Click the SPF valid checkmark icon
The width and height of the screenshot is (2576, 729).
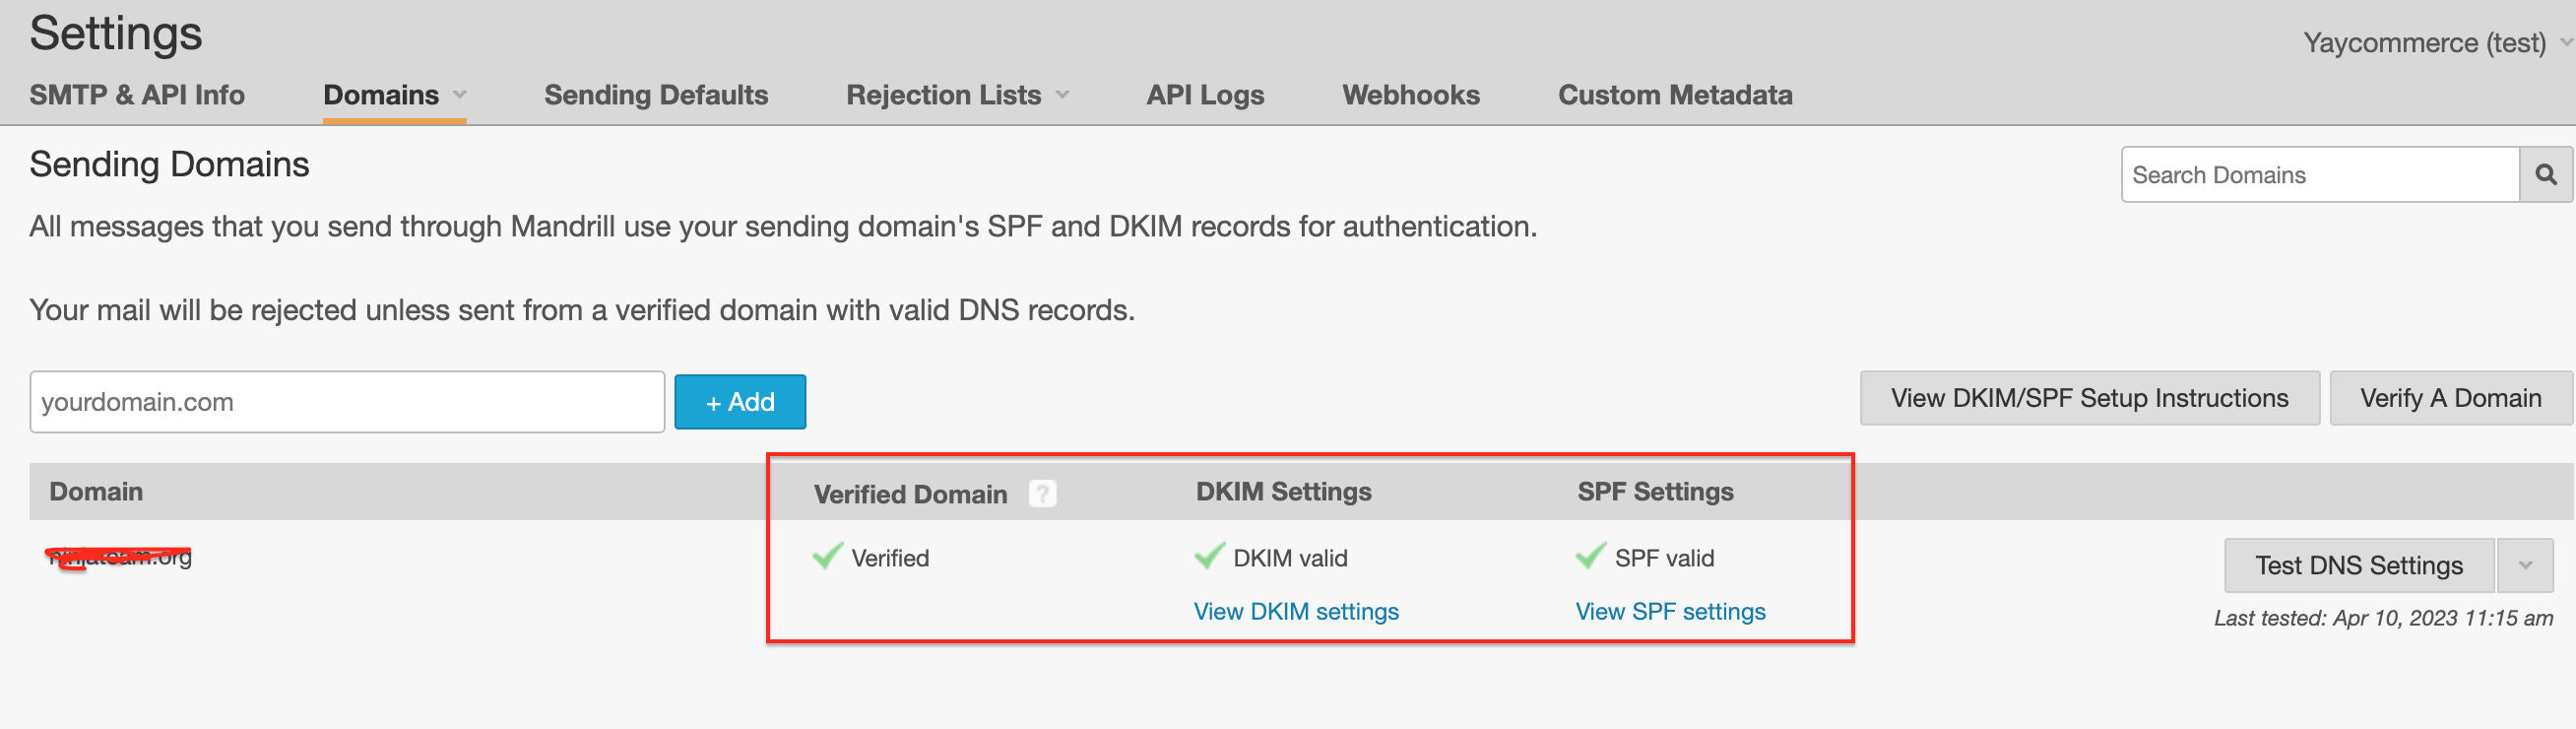point(1590,556)
